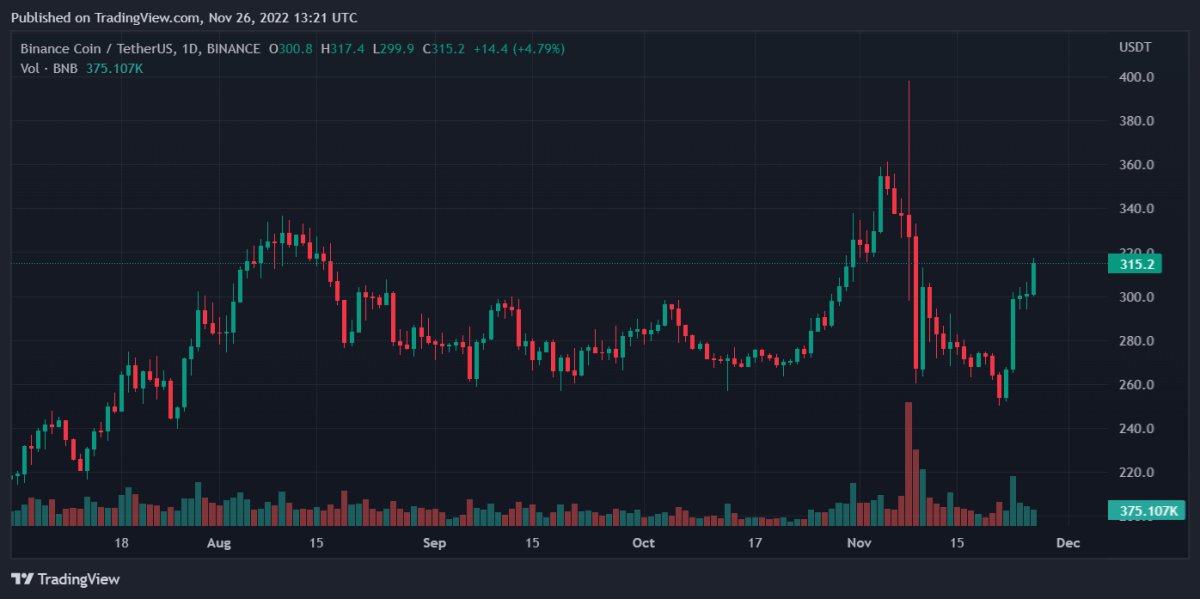Select the Dec marker on time axis
This screenshot has width=1200, height=599.
pyautogui.click(x=1068, y=543)
